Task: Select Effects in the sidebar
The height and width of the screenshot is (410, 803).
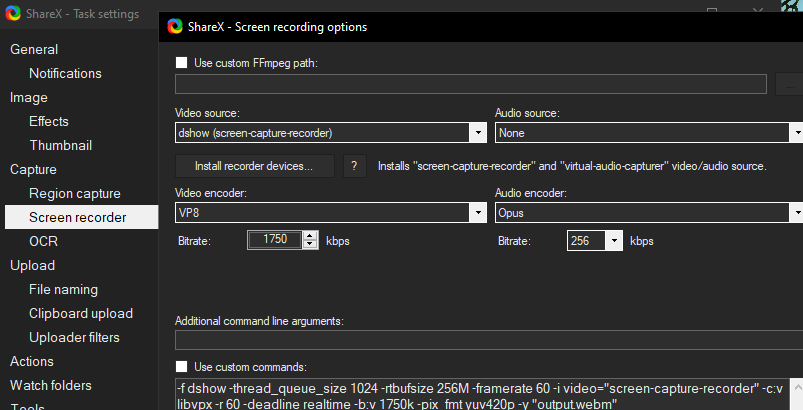Action: 49,121
